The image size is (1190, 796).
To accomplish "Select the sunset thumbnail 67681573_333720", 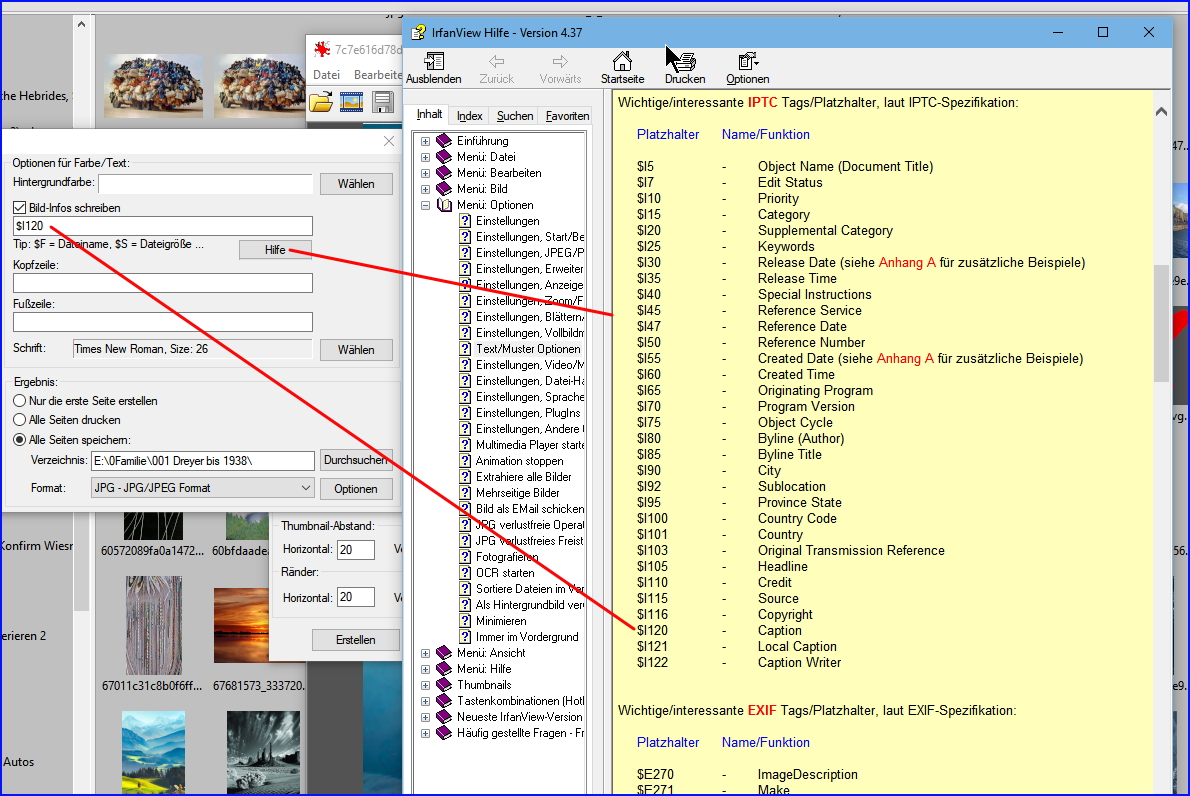I will tap(241, 625).
